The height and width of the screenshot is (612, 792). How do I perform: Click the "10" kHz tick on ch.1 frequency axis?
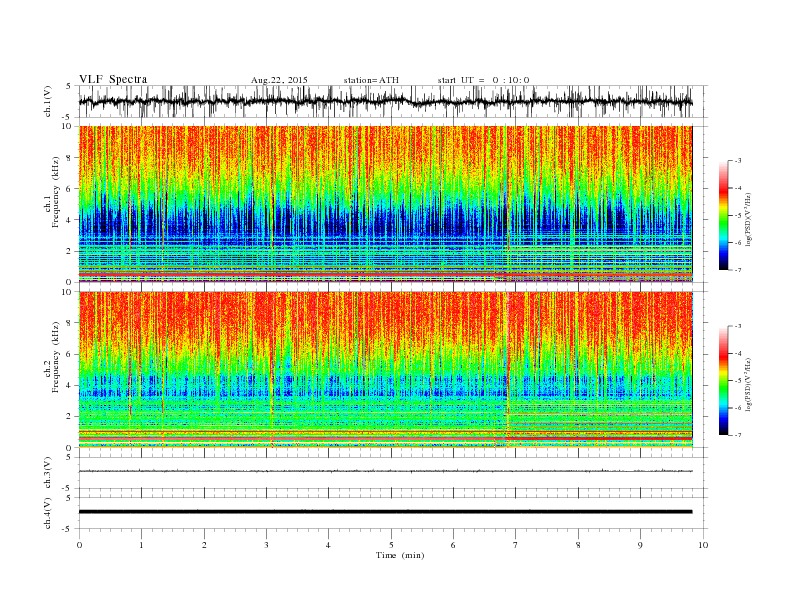coord(67,126)
